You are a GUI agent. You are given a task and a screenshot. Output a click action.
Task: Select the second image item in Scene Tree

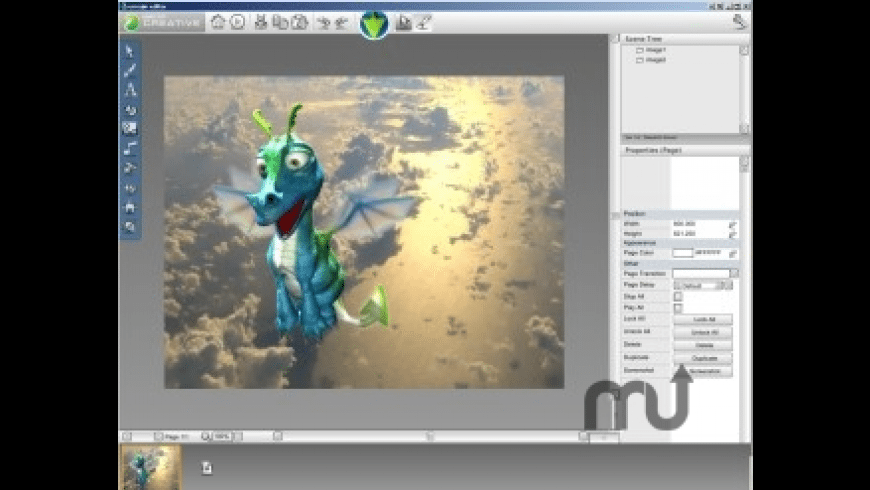(652, 60)
